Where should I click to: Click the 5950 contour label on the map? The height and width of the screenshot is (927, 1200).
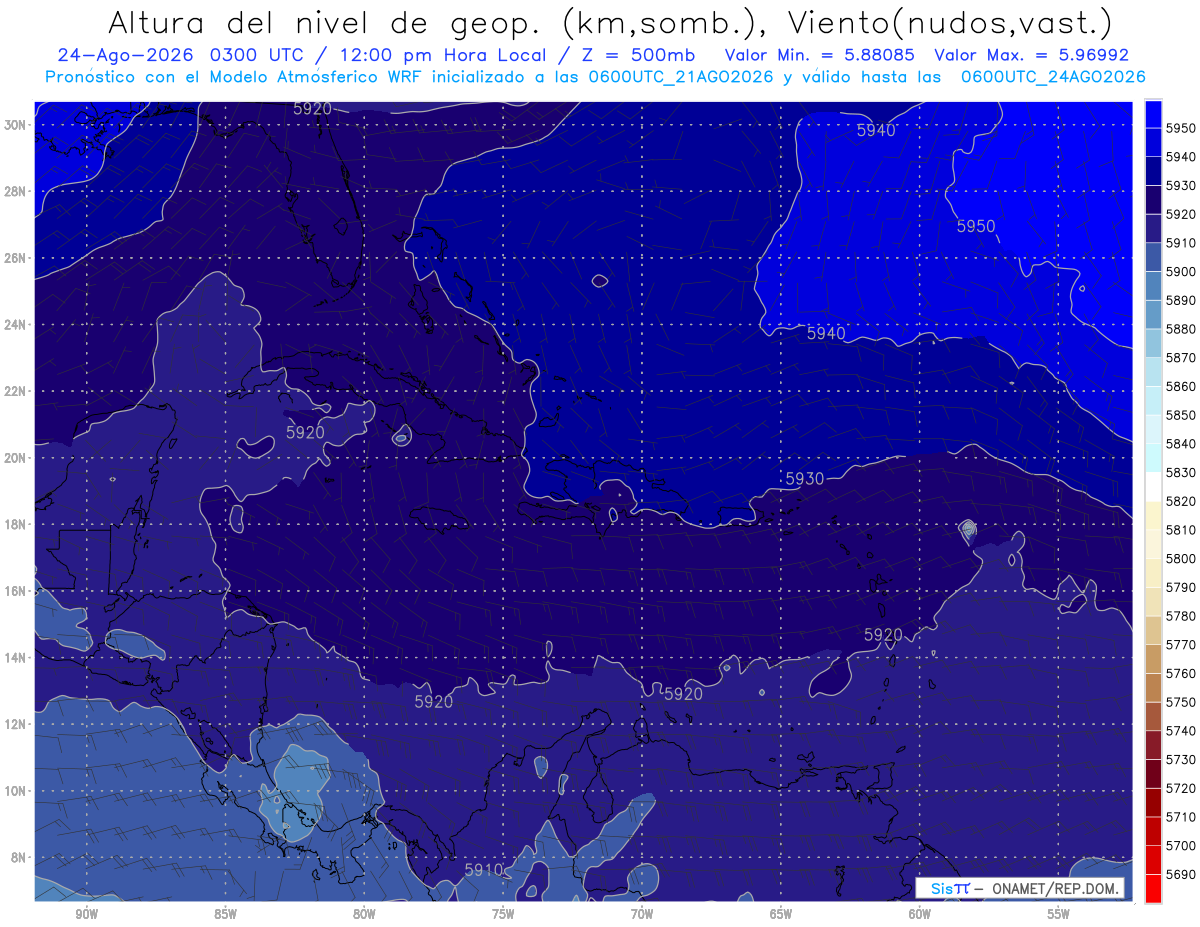[976, 227]
